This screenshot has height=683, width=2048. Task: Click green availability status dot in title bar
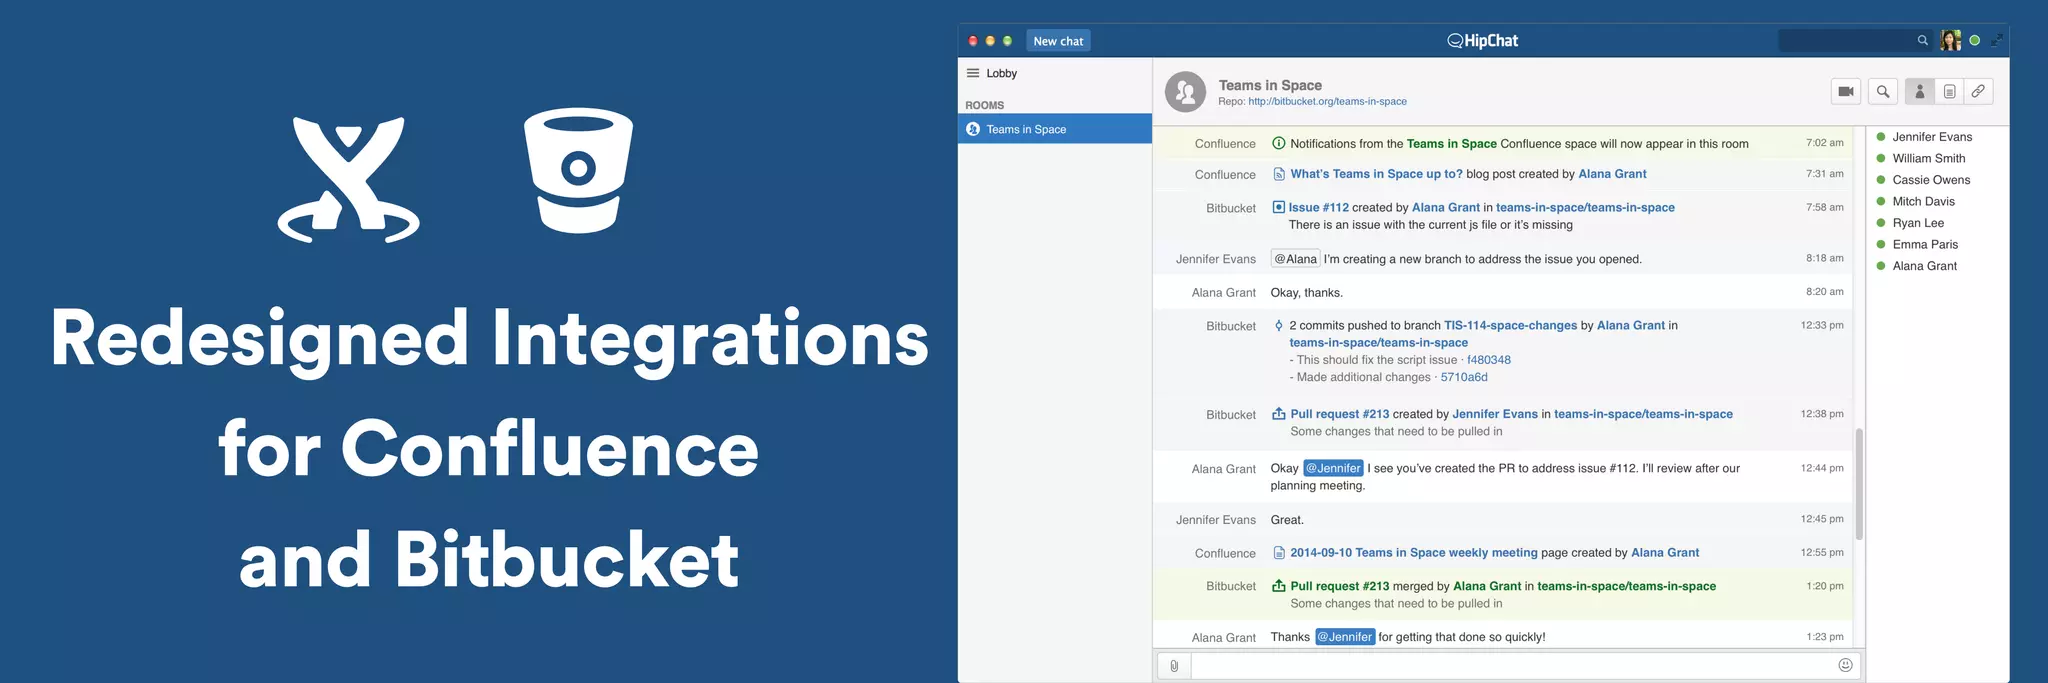(x=1974, y=40)
